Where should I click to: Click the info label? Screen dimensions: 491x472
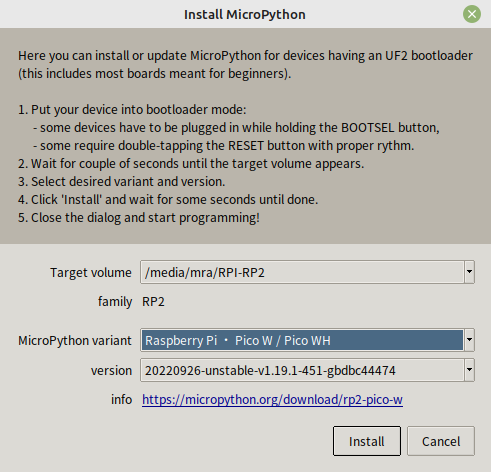click(x=122, y=399)
